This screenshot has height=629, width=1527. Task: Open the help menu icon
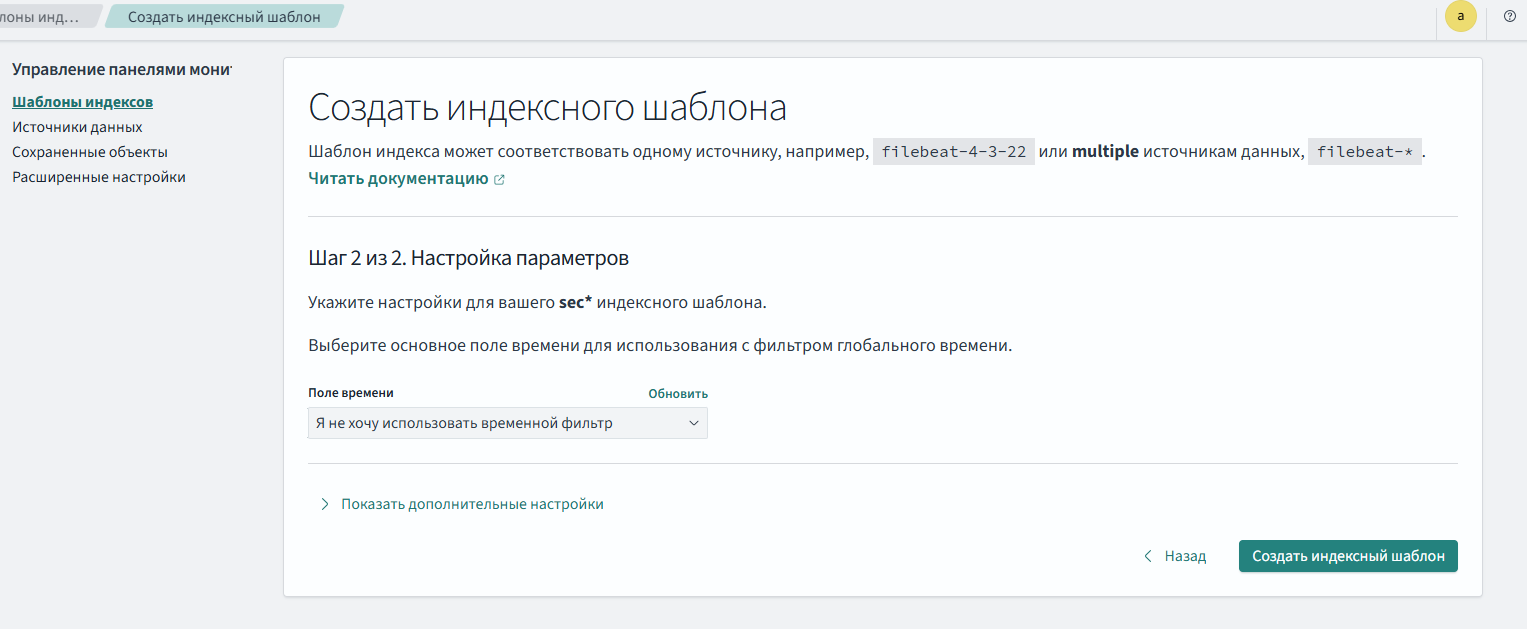point(1510,16)
